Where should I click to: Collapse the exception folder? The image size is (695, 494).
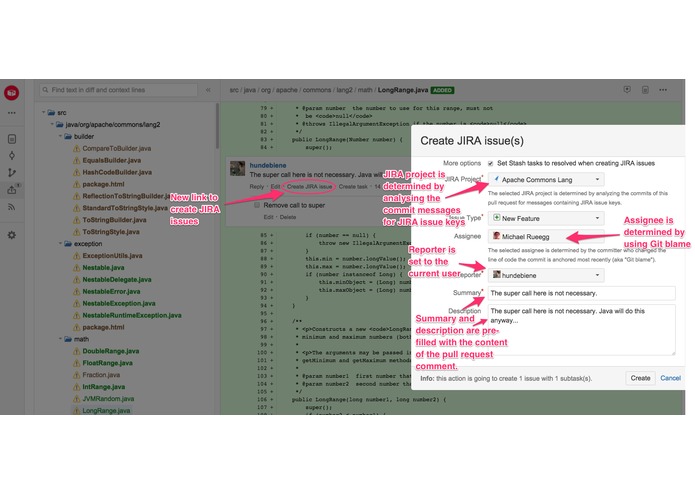(60, 244)
